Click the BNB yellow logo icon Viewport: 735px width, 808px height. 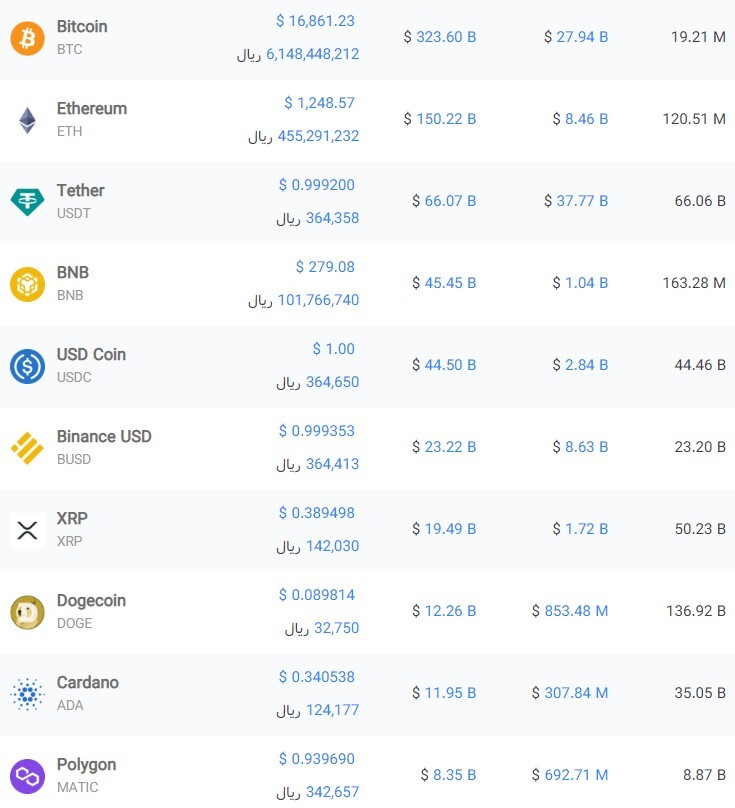point(27,284)
